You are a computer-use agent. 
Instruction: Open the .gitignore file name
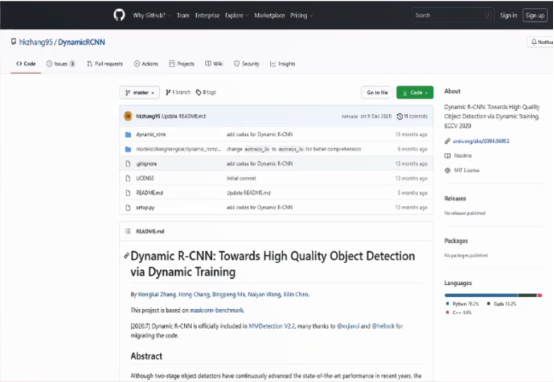(x=146, y=164)
